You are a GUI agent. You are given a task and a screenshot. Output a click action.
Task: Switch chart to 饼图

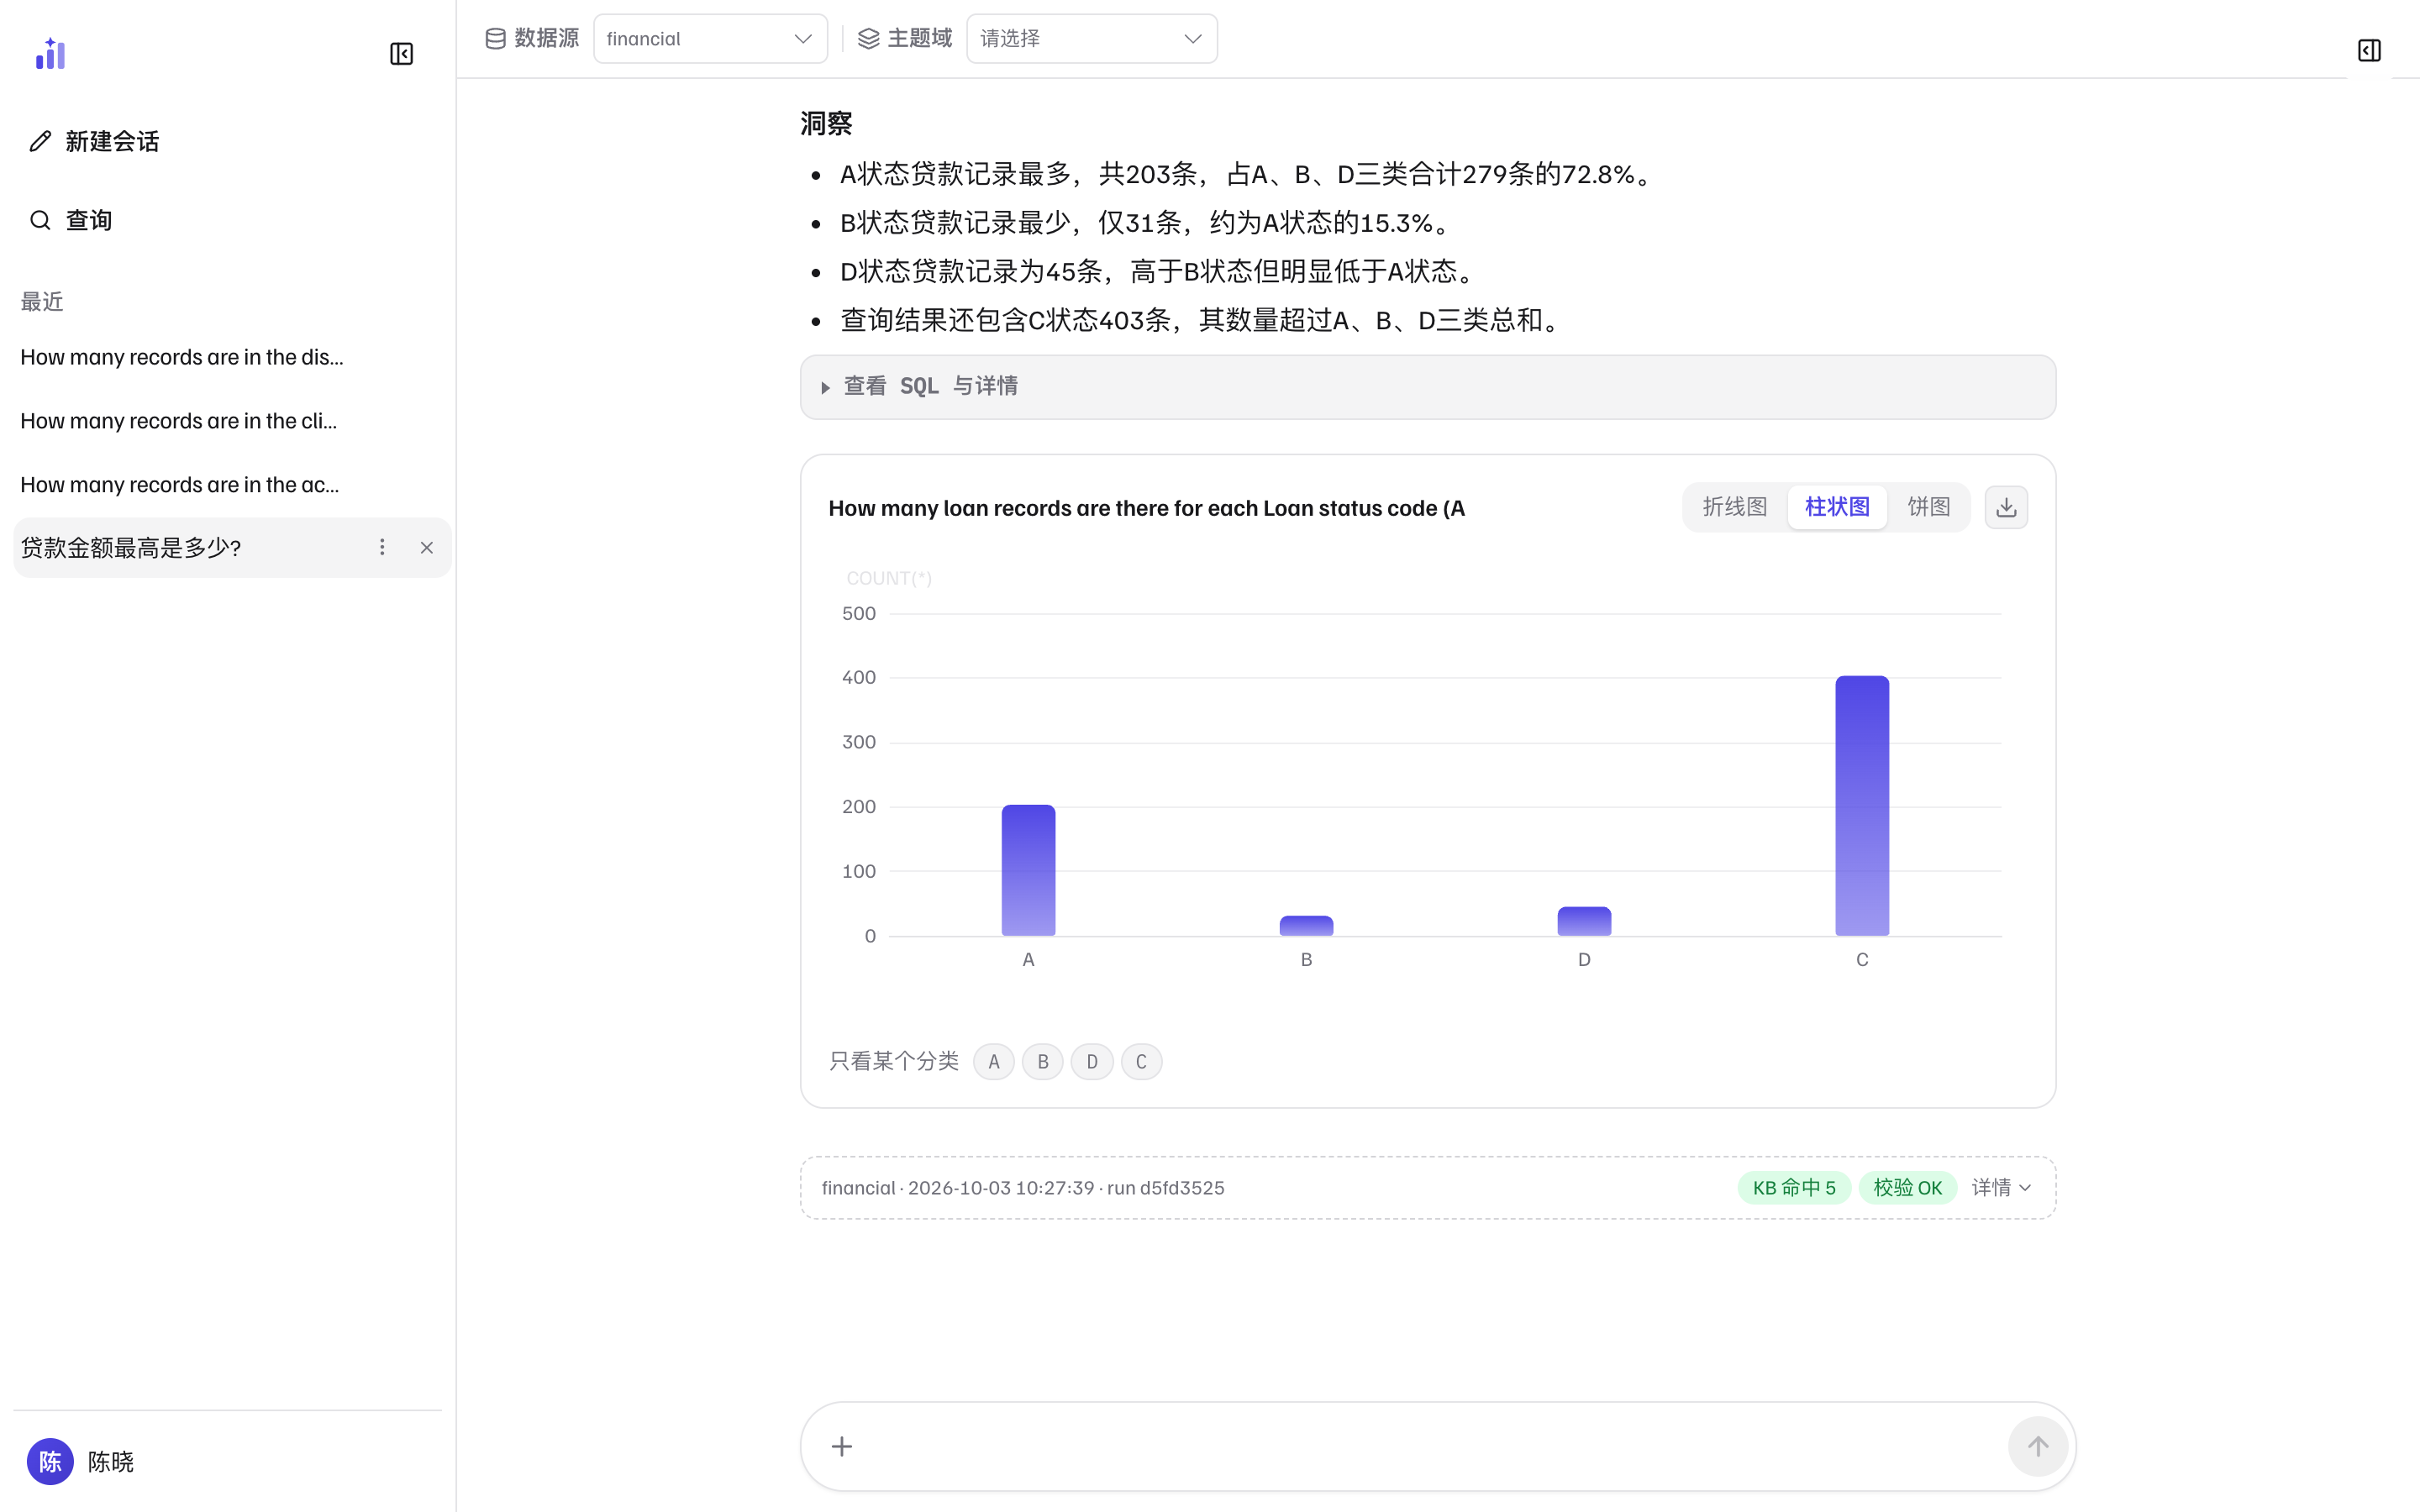point(1929,508)
